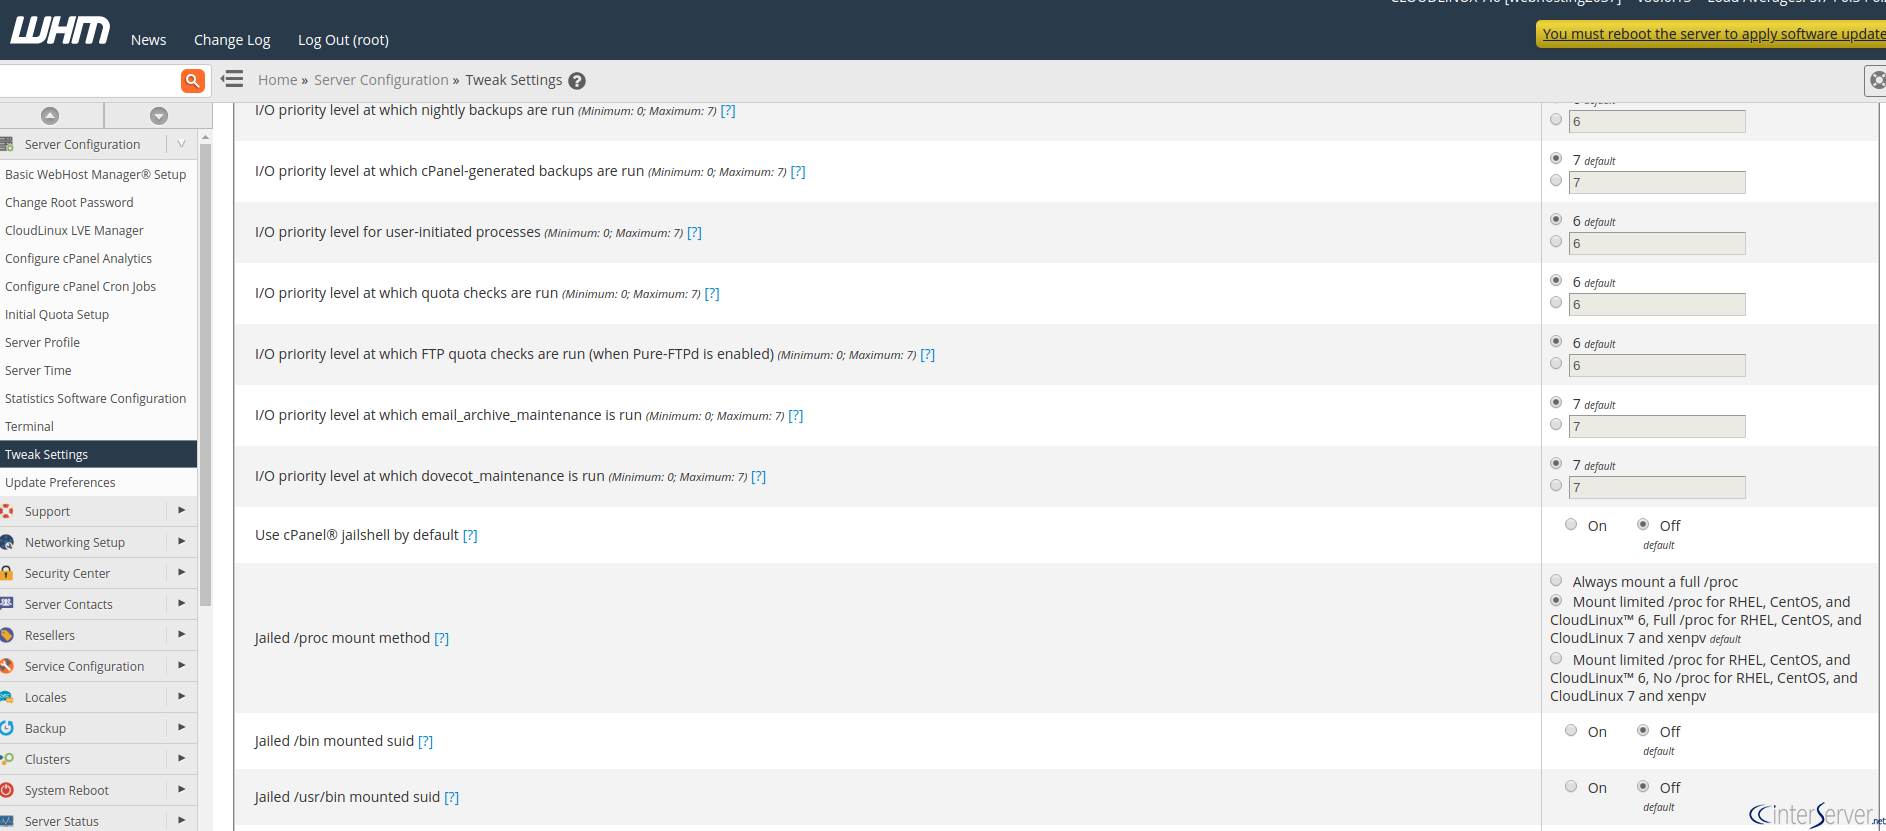The image size is (1886, 831).
Task: Click custom value field for quota checks priority
Action: (1657, 305)
